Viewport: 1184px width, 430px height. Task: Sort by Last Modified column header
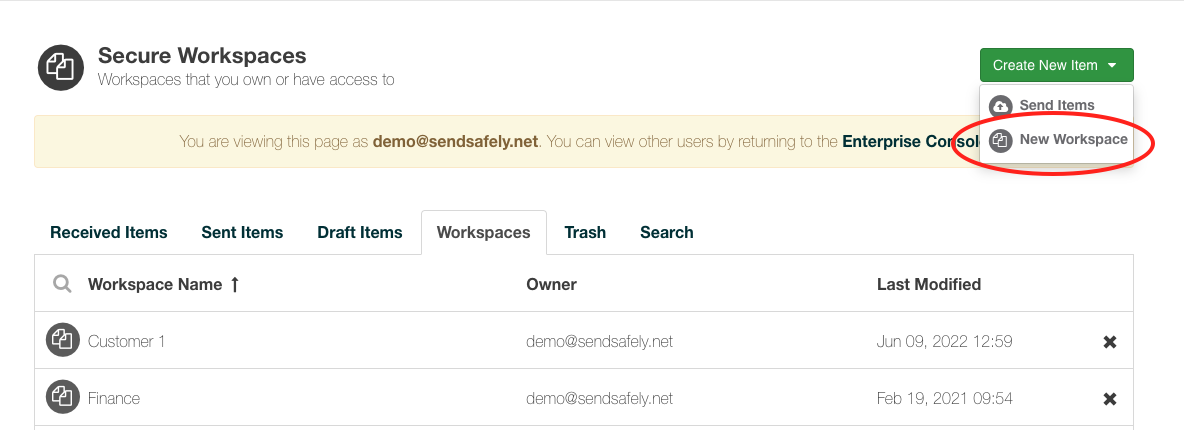929,284
